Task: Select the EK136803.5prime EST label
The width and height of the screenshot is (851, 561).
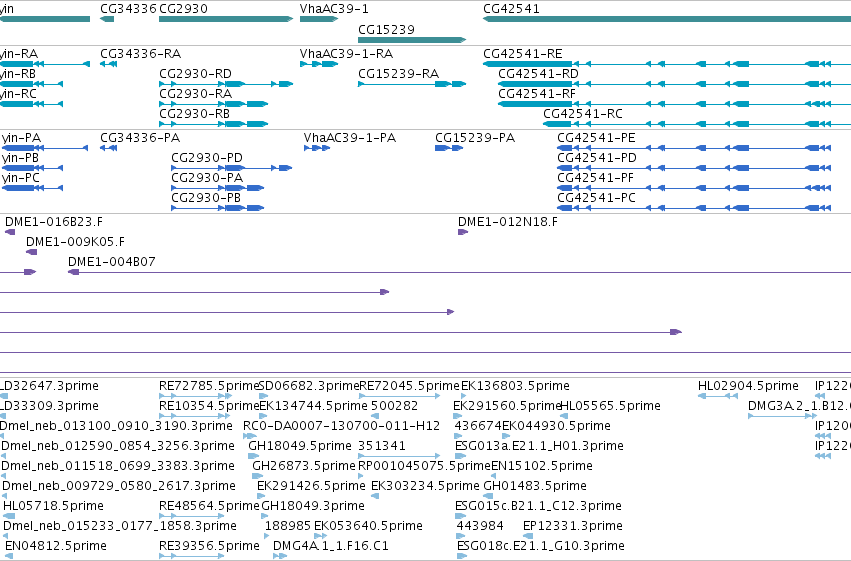Action: [x=515, y=386]
